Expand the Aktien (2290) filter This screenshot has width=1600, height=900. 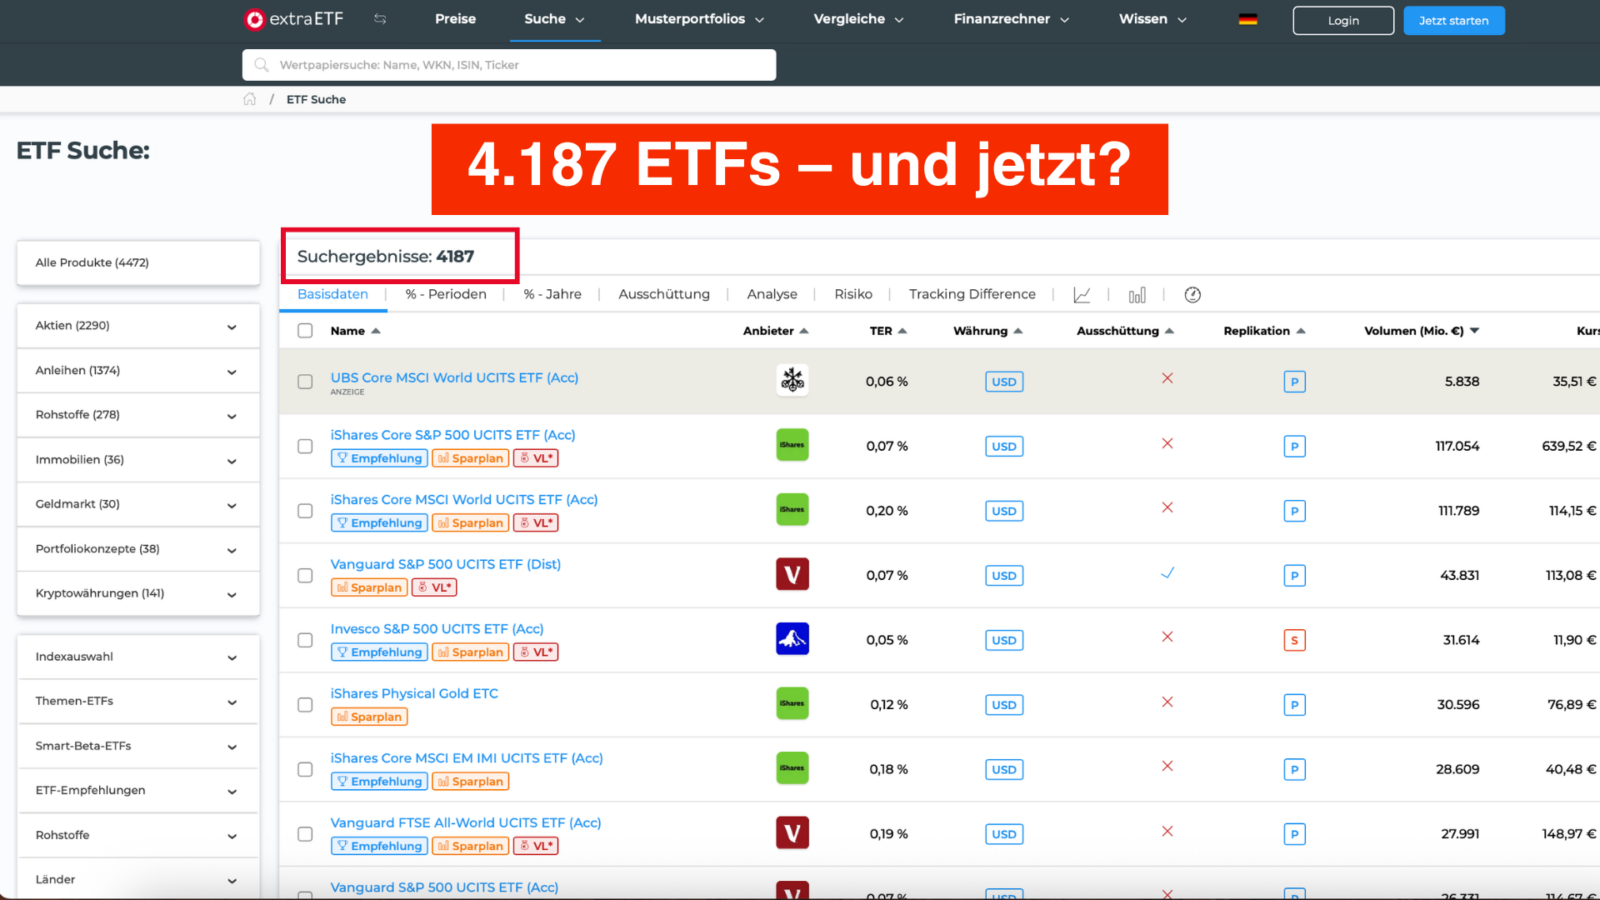click(x=138, y=326)
